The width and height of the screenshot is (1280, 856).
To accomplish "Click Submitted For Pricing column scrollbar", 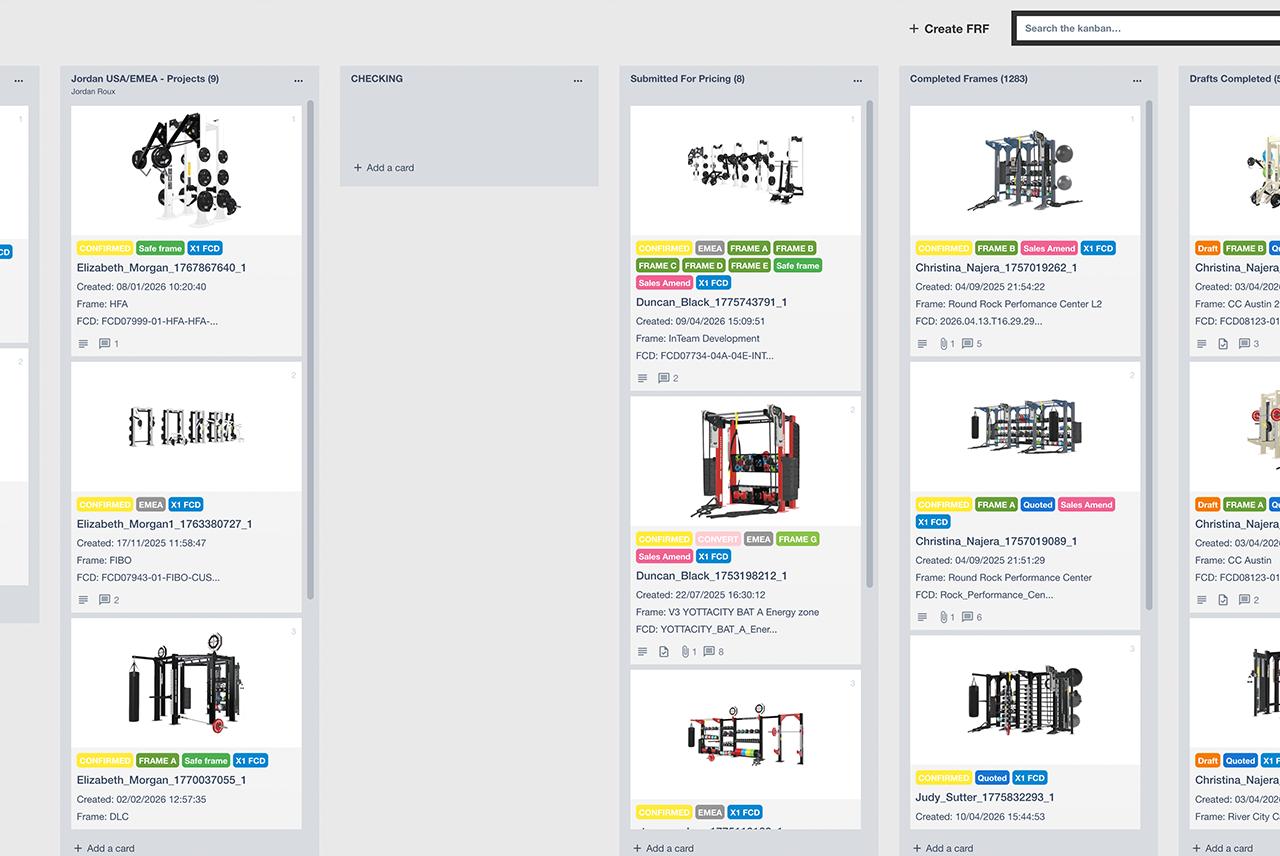I will tap(869, 343).
